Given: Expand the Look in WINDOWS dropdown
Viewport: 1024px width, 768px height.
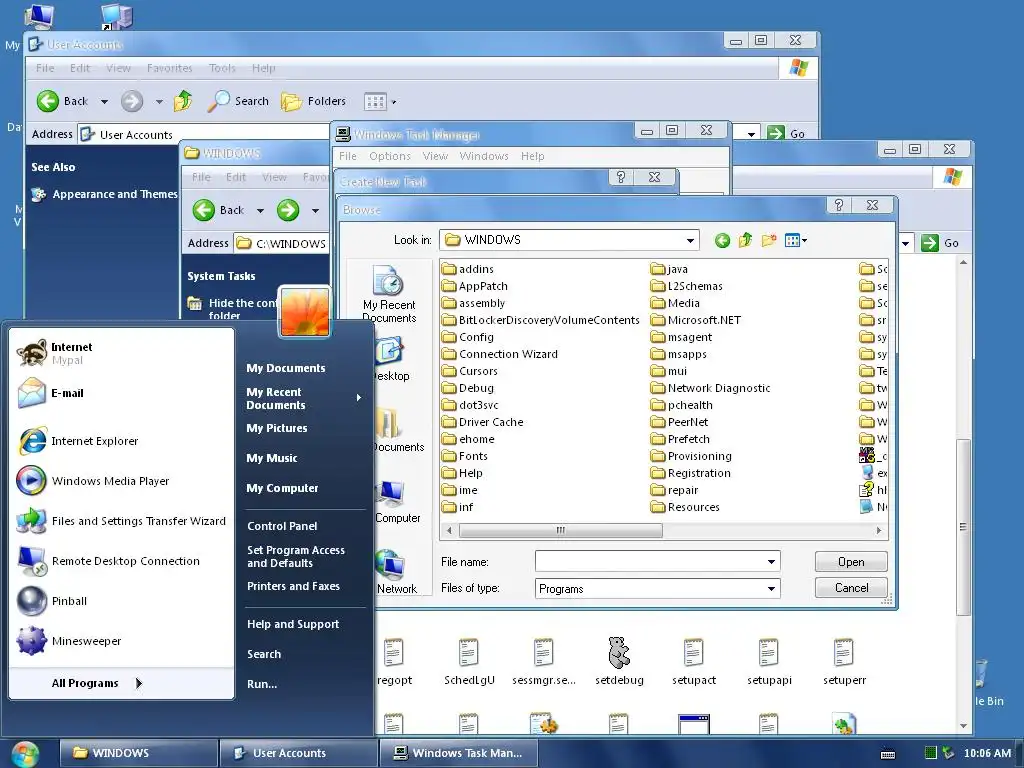Looking at the screenshot, I should [x=690, y=240].
